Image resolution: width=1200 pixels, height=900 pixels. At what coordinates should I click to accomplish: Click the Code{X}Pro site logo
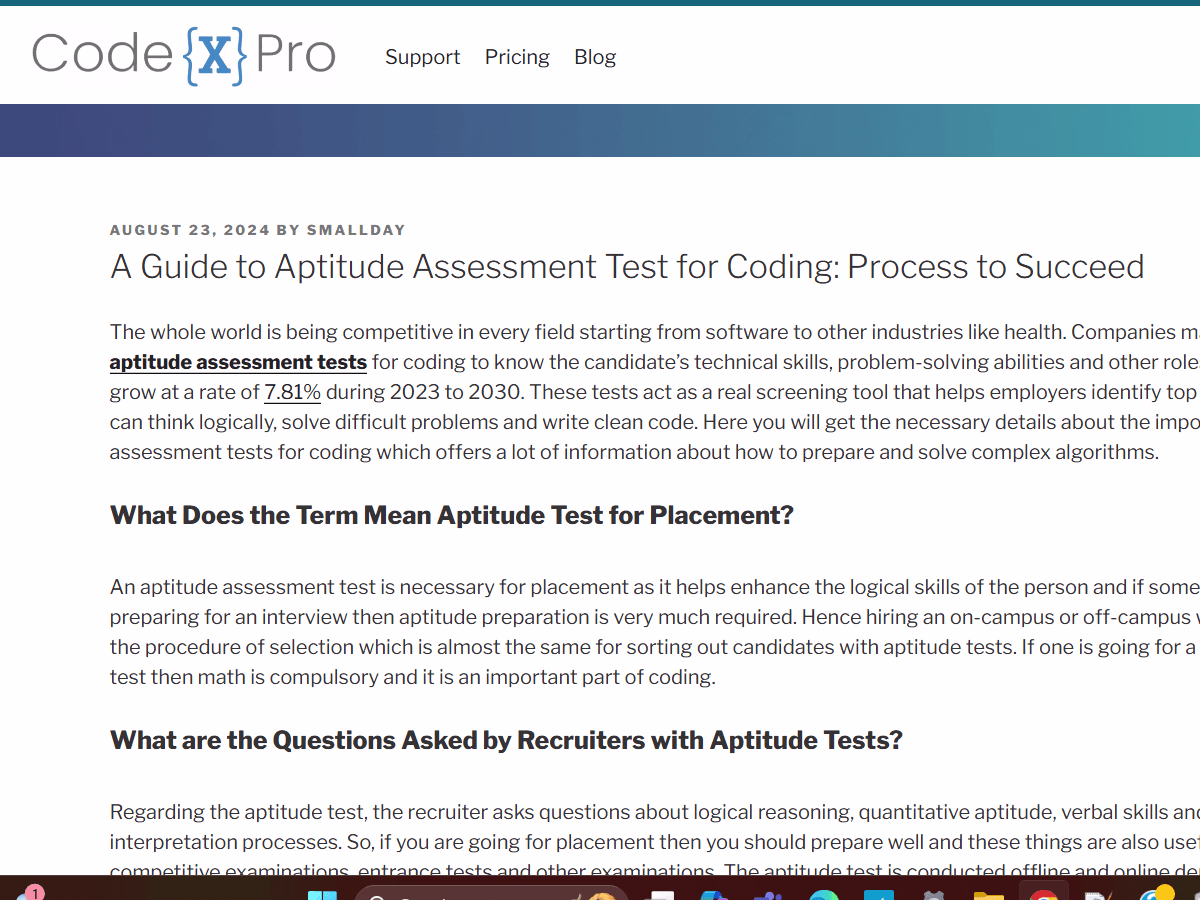[x=184, y=56]
